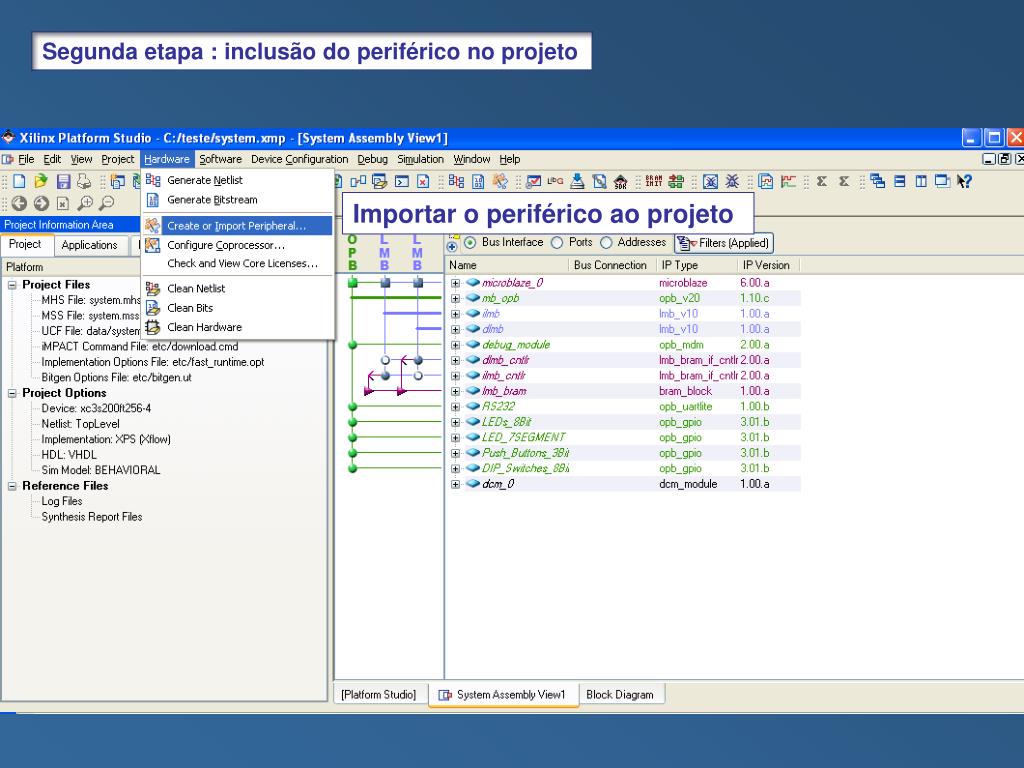The image size is (1024, 768).
Task: Toggle the LEDs_8Bit OPB bus connector
Action: click(353, 422)
